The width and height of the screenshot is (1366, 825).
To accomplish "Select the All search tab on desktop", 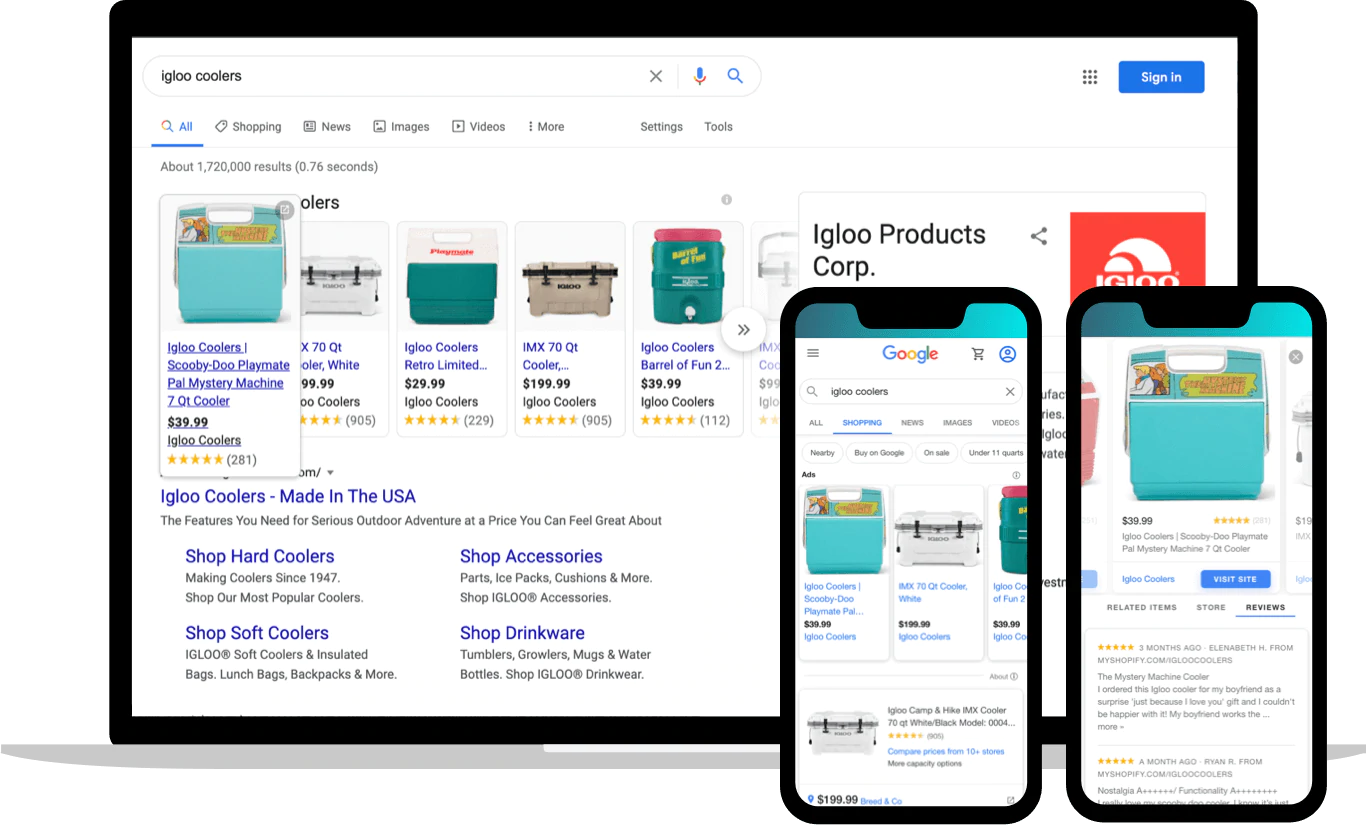I will [x=177, y=127].
